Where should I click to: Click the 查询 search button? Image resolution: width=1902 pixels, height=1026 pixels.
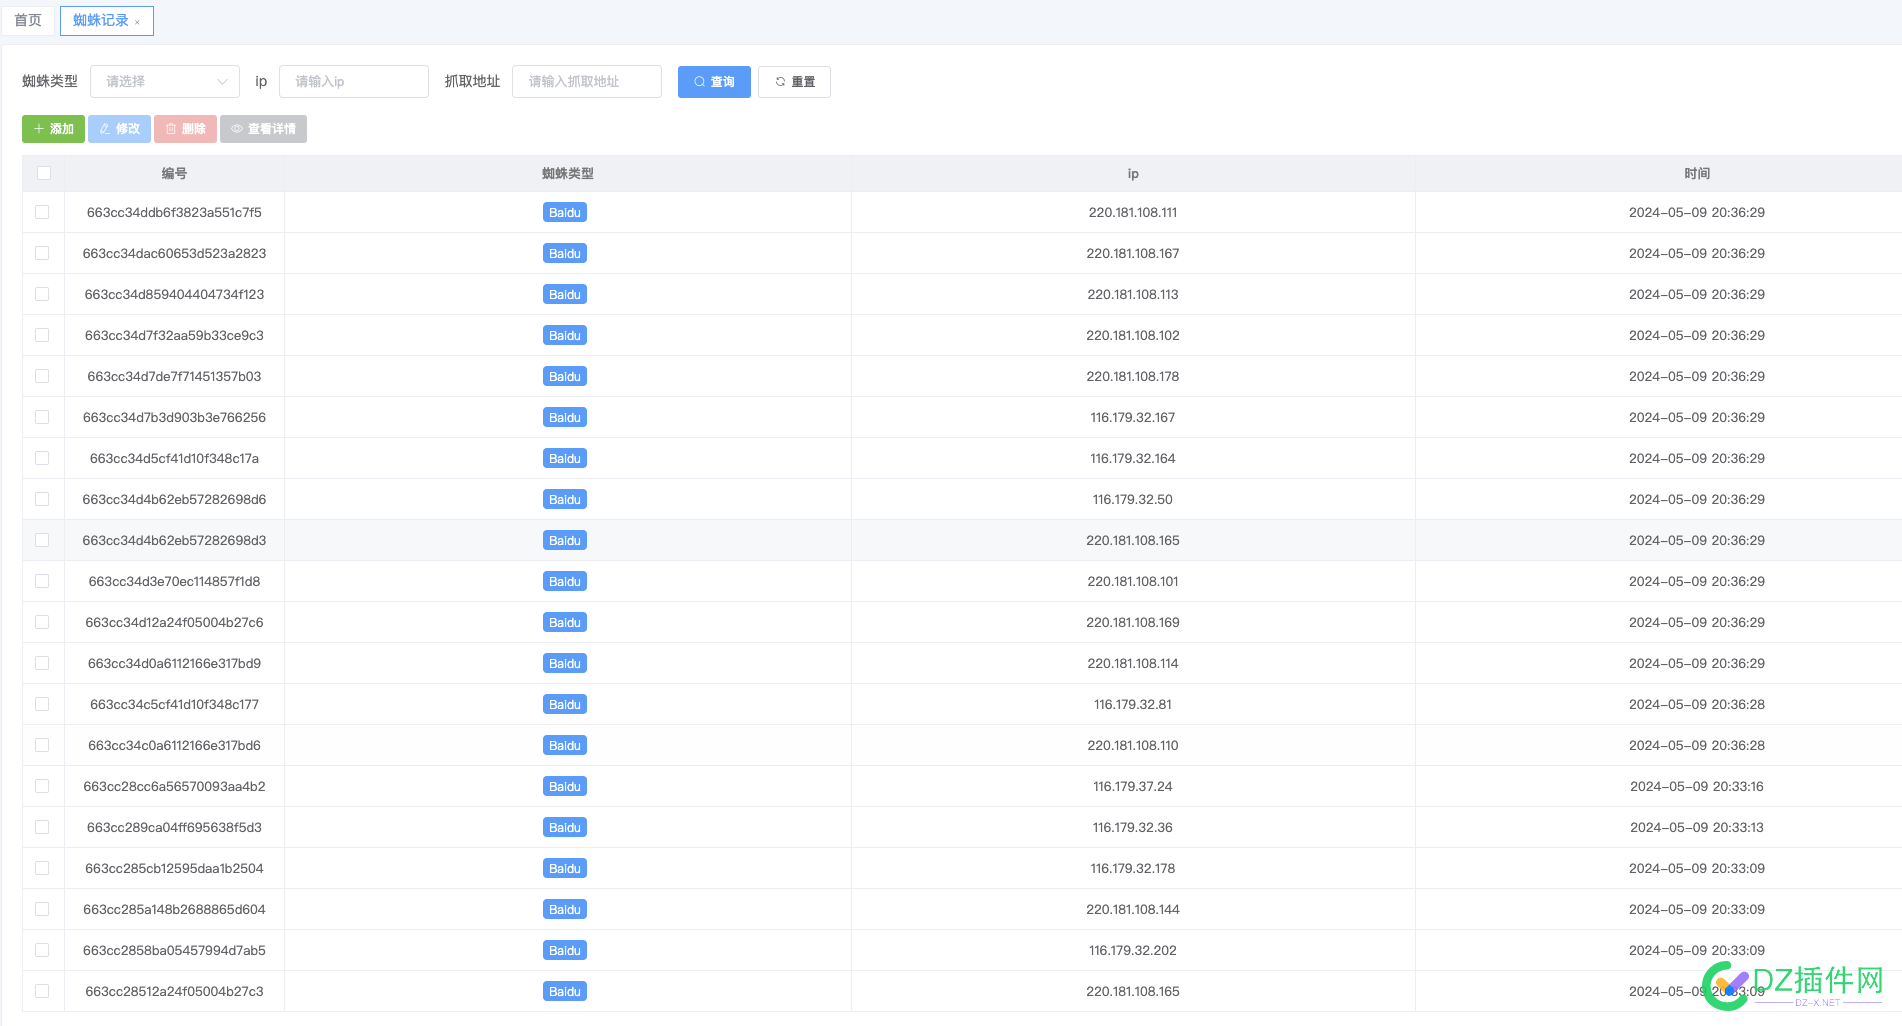[x=714, y=82]
